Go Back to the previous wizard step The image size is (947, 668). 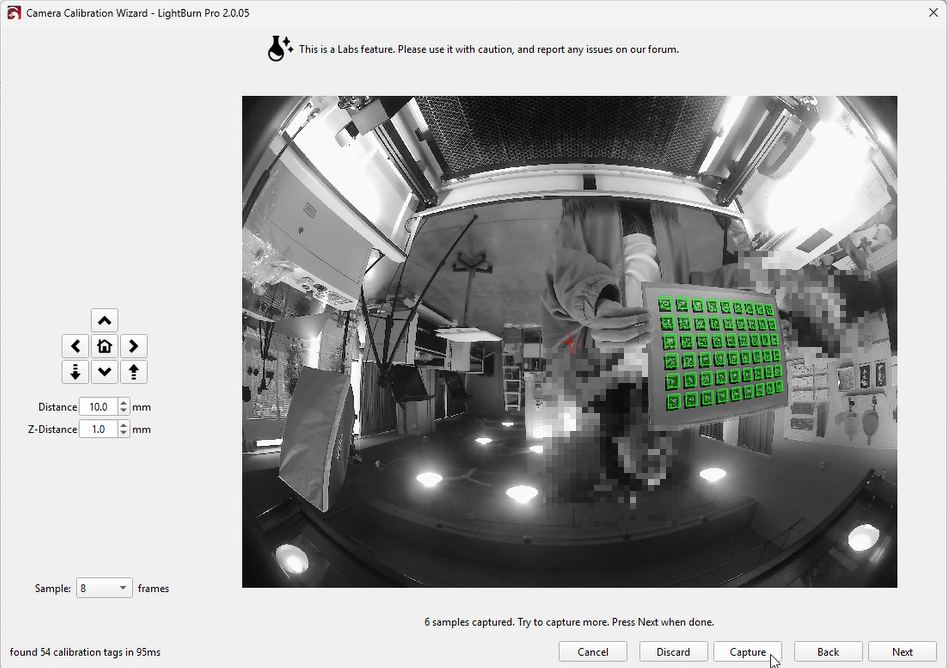click(828, 652)
